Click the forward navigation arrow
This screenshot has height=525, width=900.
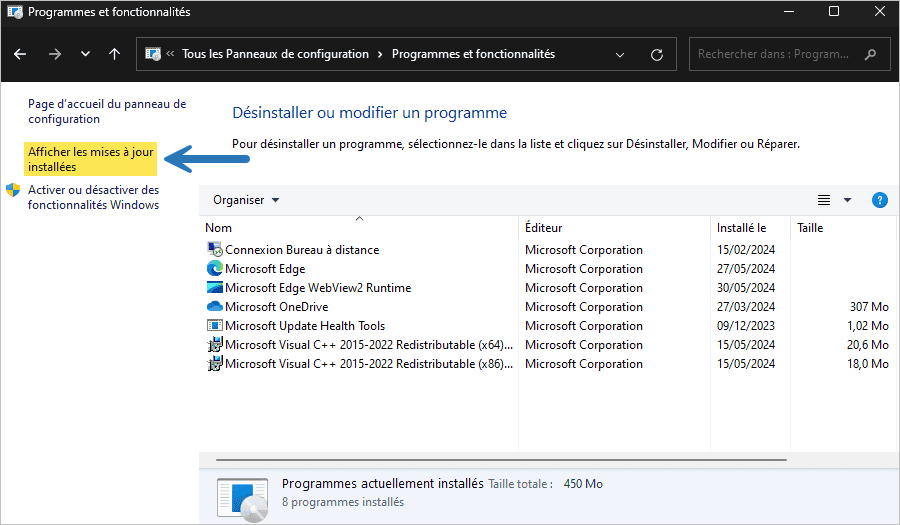tap(55, 54)
